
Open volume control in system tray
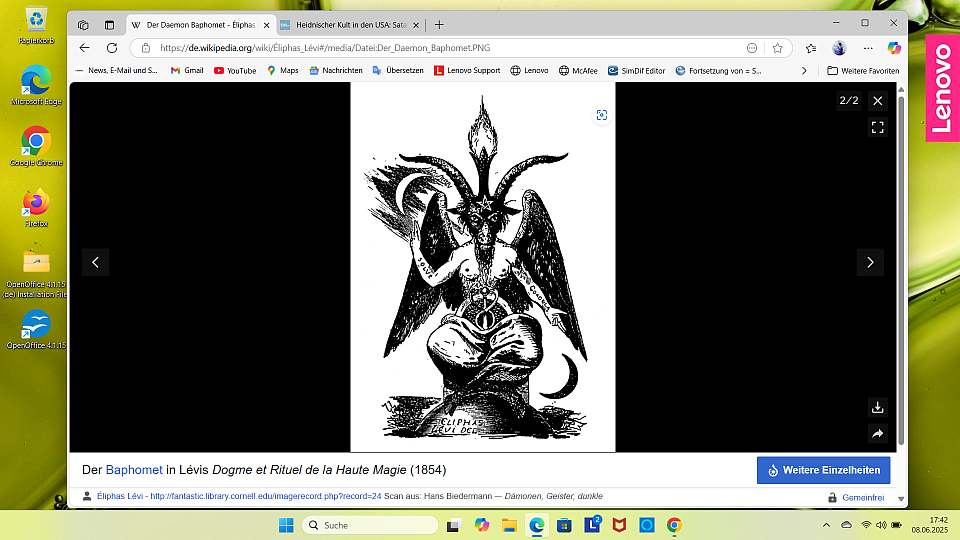[x=880, y=525]
